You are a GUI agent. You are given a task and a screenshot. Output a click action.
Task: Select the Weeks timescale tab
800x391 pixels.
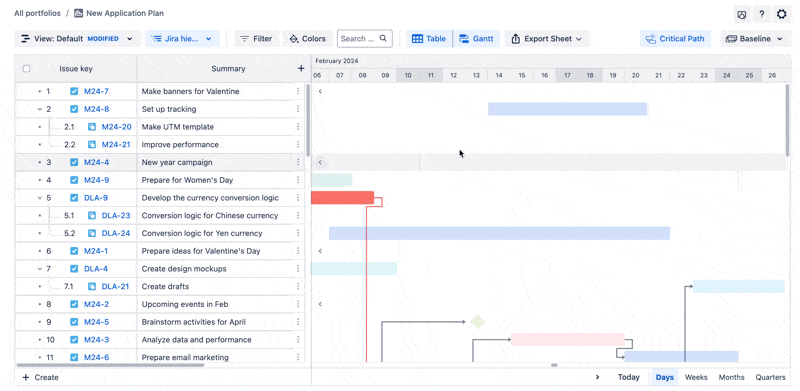tap(696, 377)
